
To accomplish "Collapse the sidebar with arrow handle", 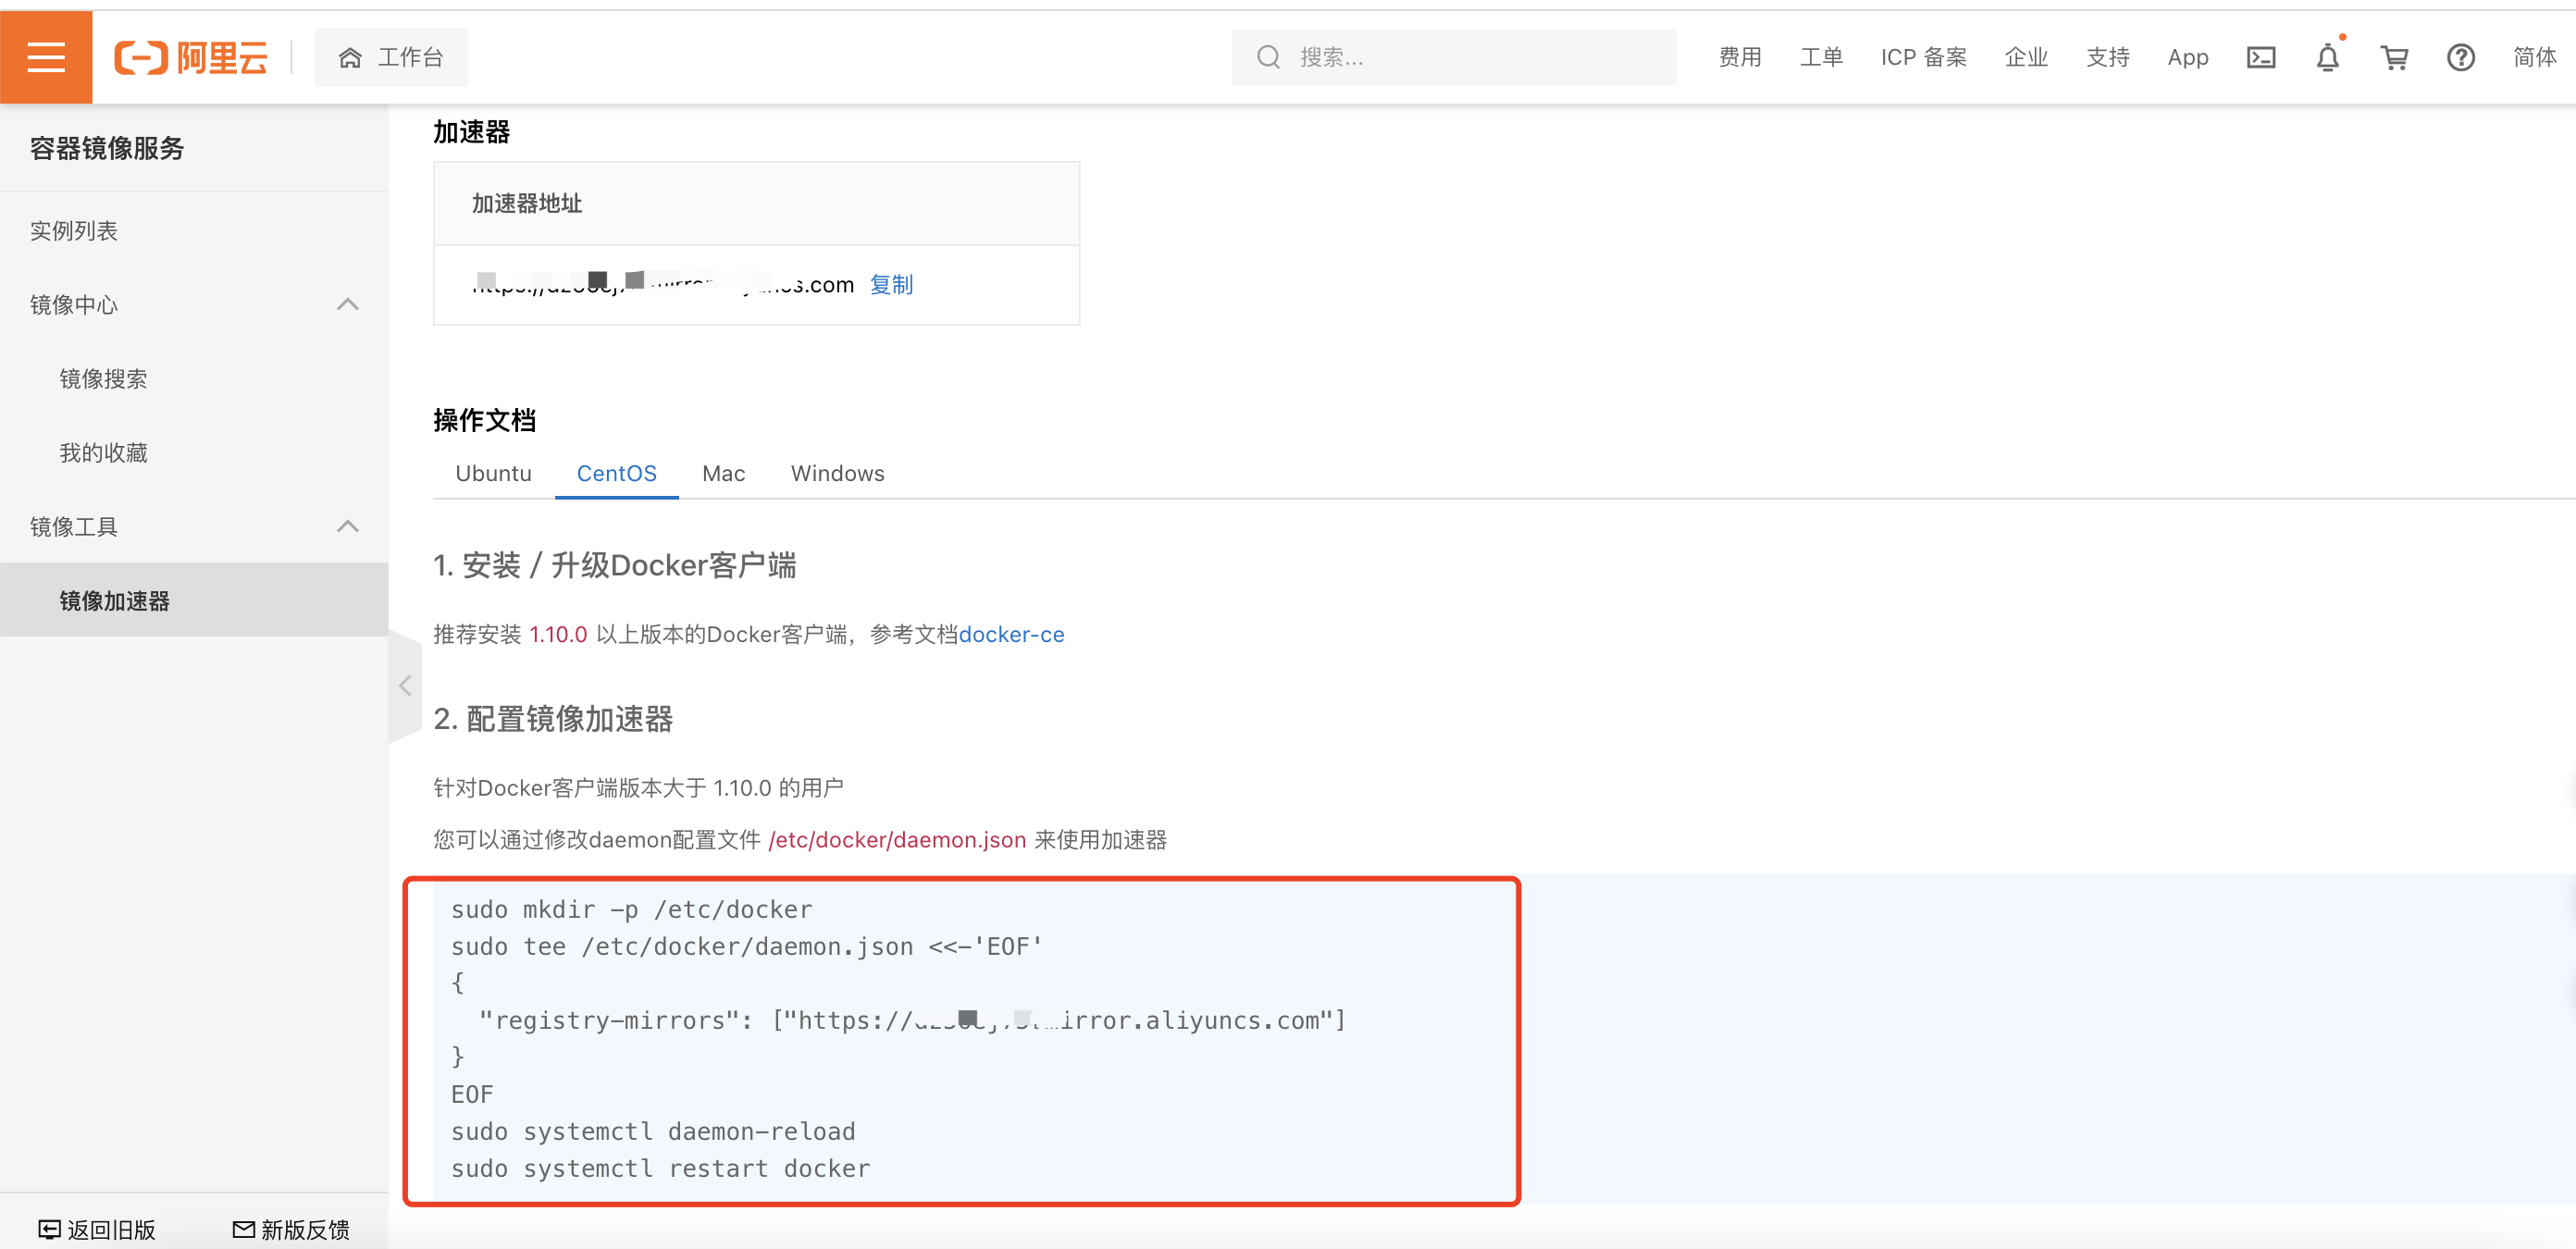I will point(405,685).
